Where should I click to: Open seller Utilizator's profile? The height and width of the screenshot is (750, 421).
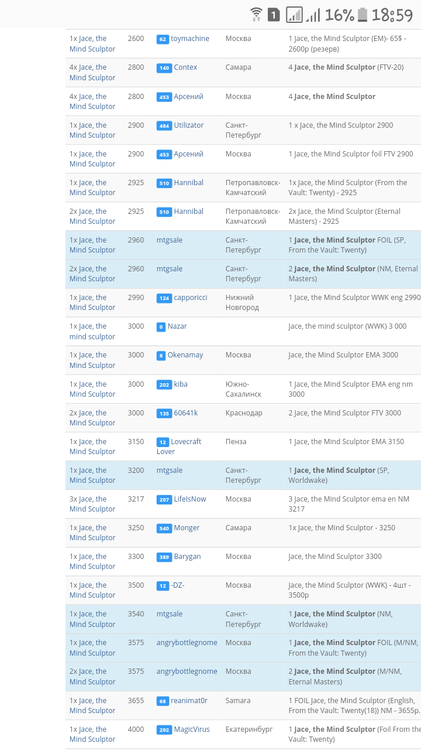(188, 125)
